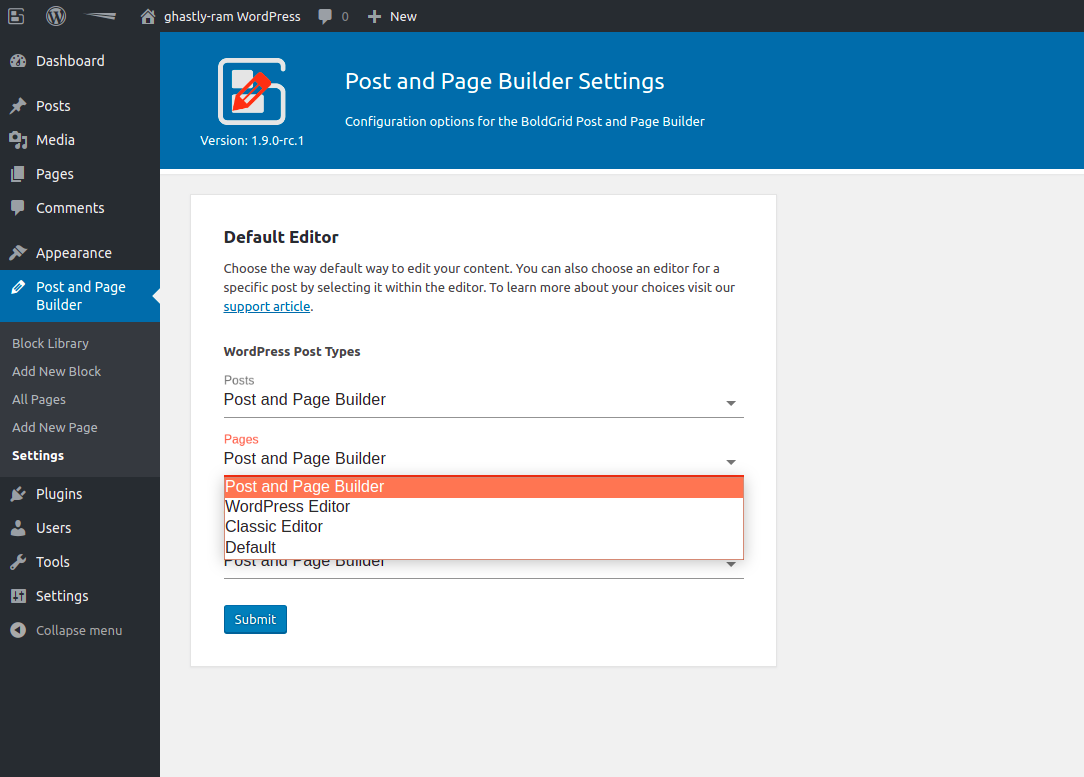The image size is (1084, 777).
Task: Open Settings under Post and Page Builder
Action: (38, 456)
